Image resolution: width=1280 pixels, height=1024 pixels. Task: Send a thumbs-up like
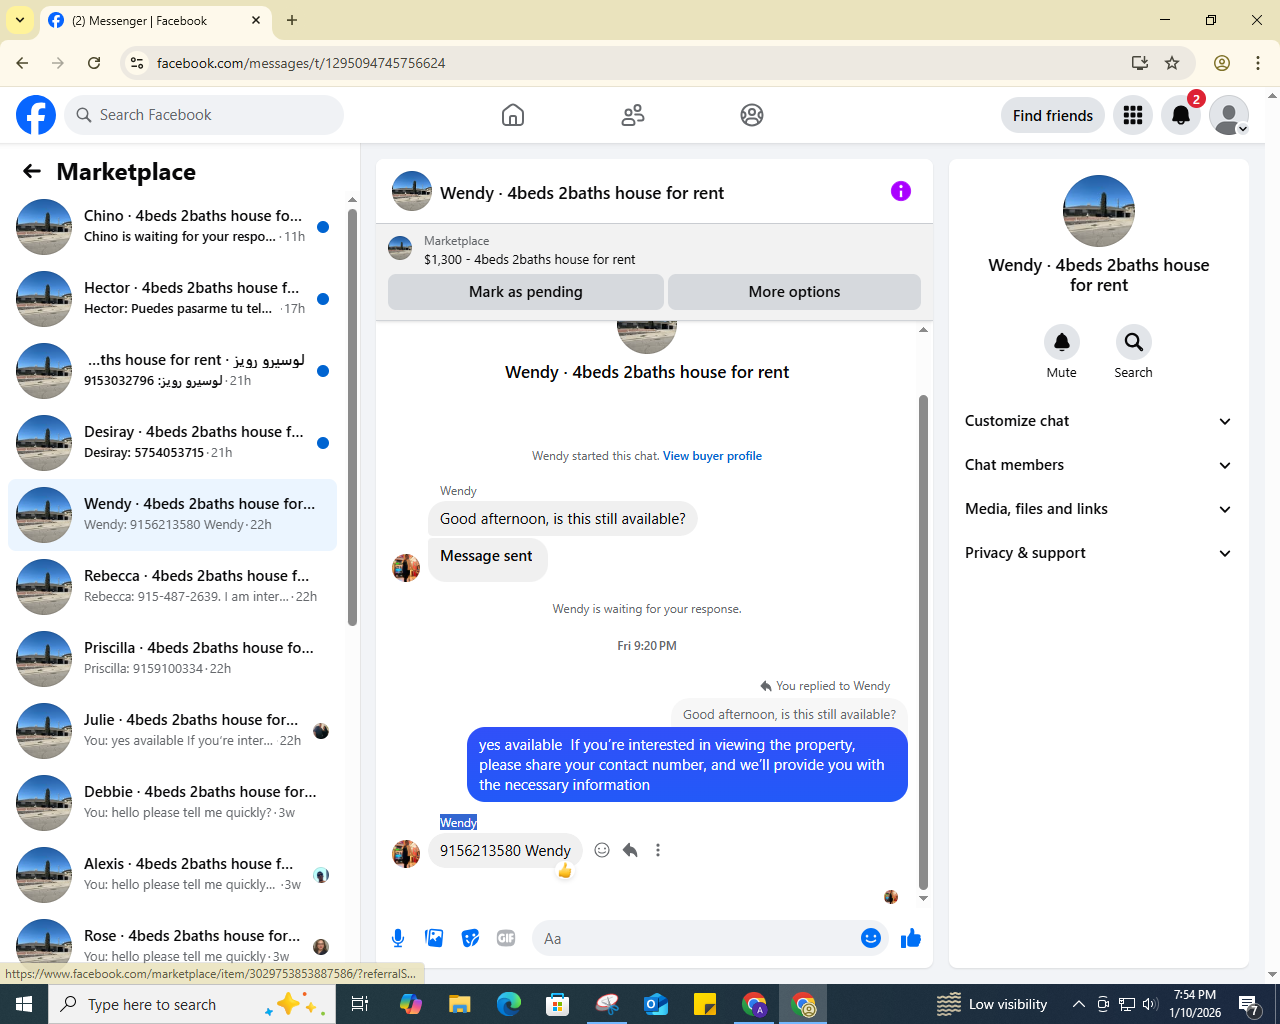tap(911, 938)
